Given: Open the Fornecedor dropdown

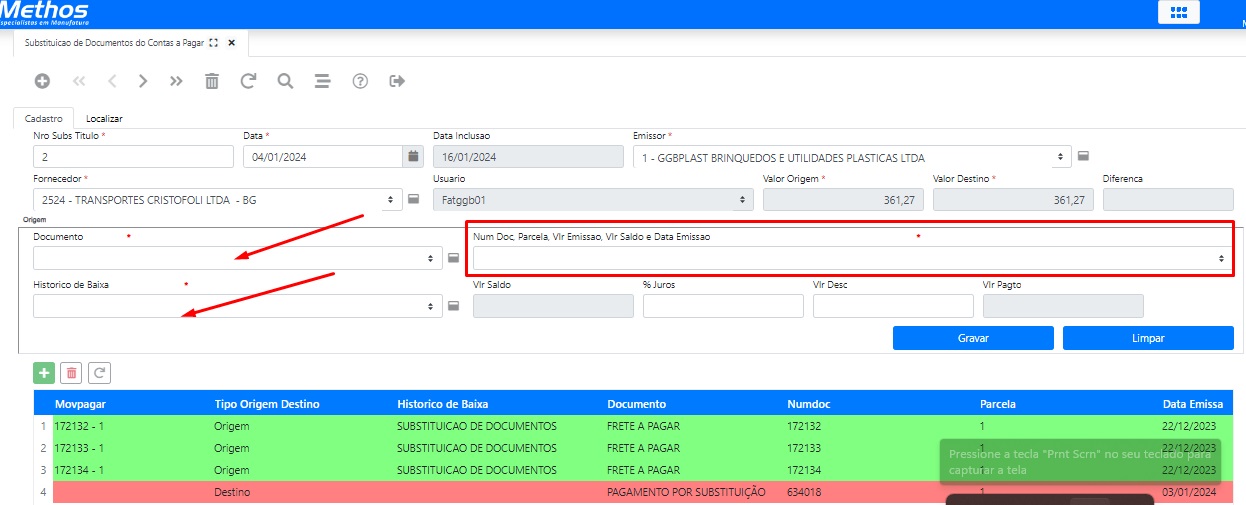Looking at the screenshot, I should pos(218,200).
